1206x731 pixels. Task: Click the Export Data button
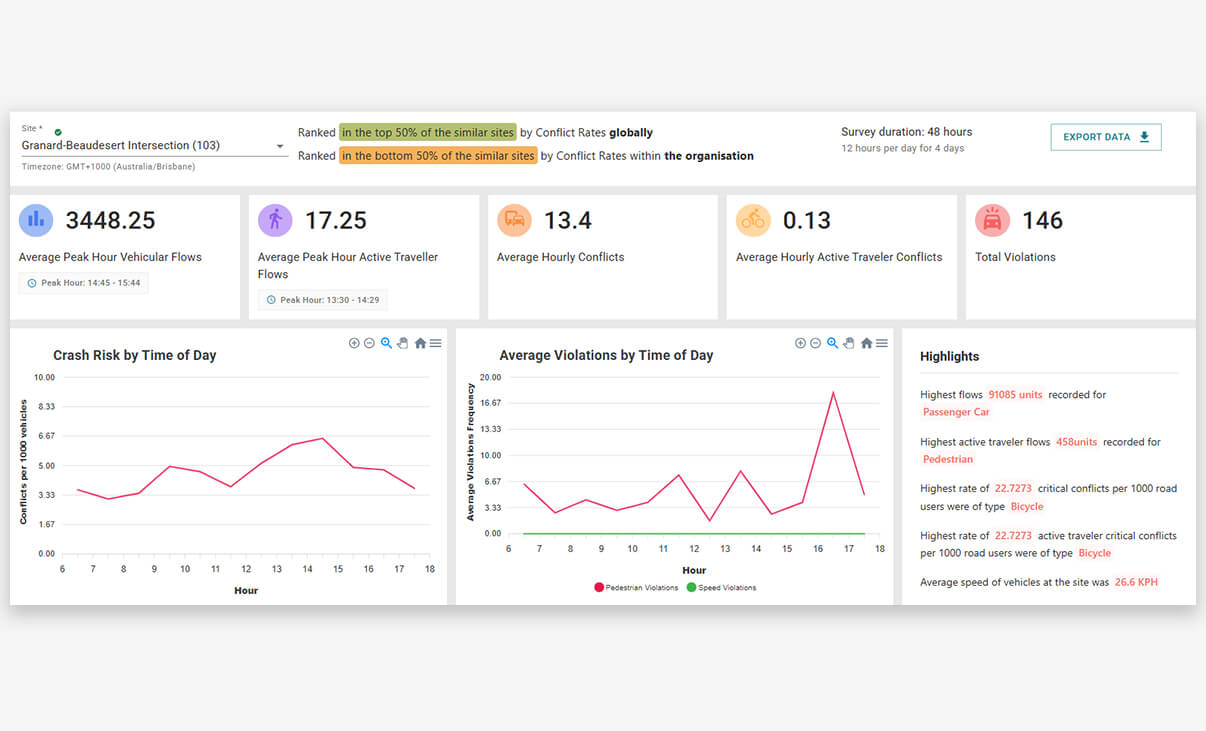[1105, 137]
